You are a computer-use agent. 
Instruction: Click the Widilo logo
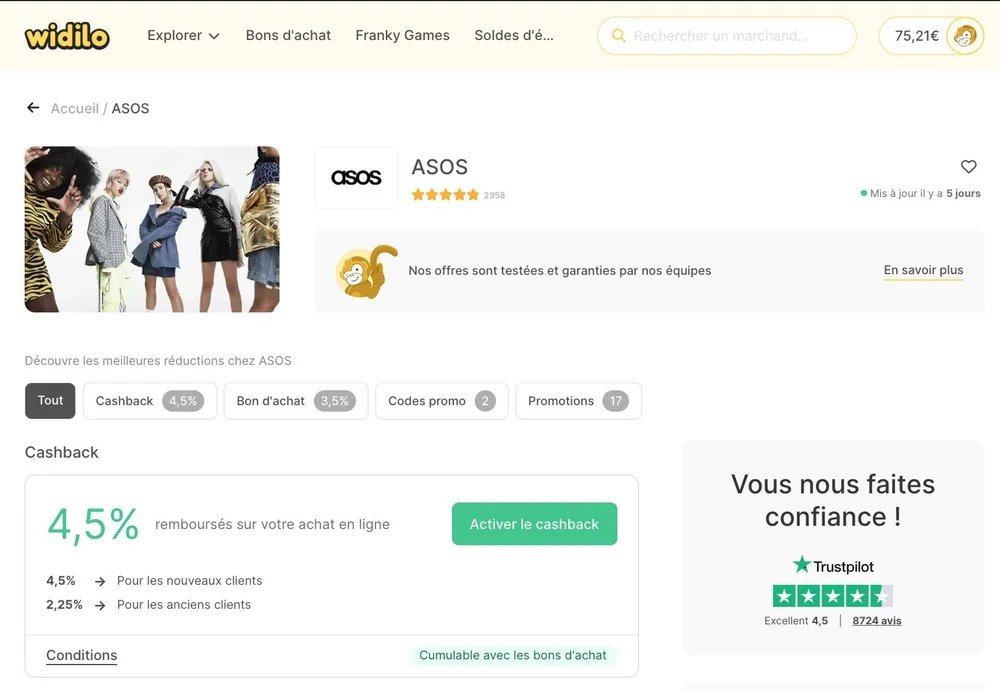pos(67,36)
